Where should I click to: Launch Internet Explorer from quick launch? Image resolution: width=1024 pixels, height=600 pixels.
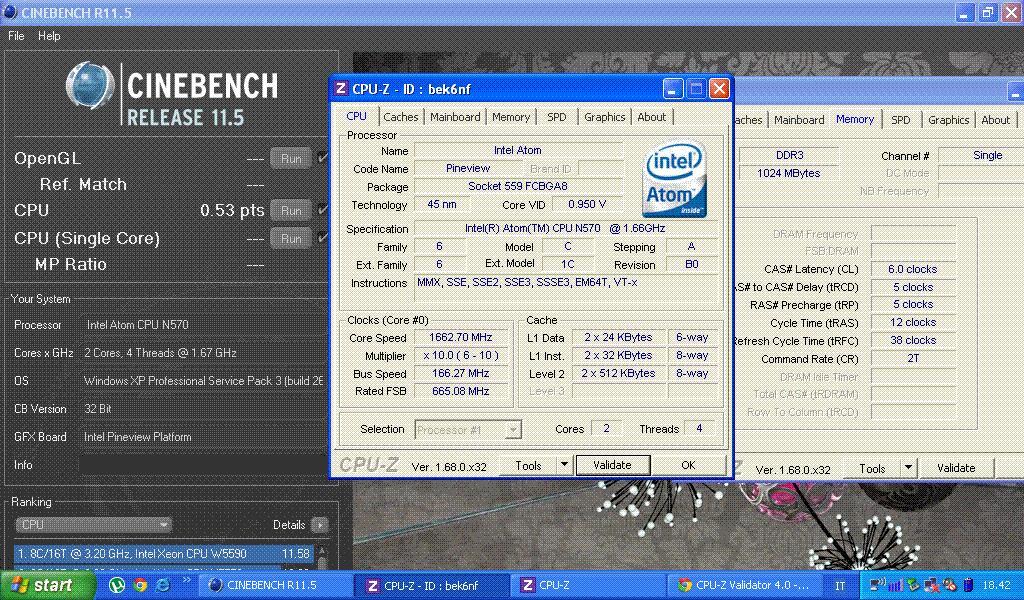tap(163, 585)
